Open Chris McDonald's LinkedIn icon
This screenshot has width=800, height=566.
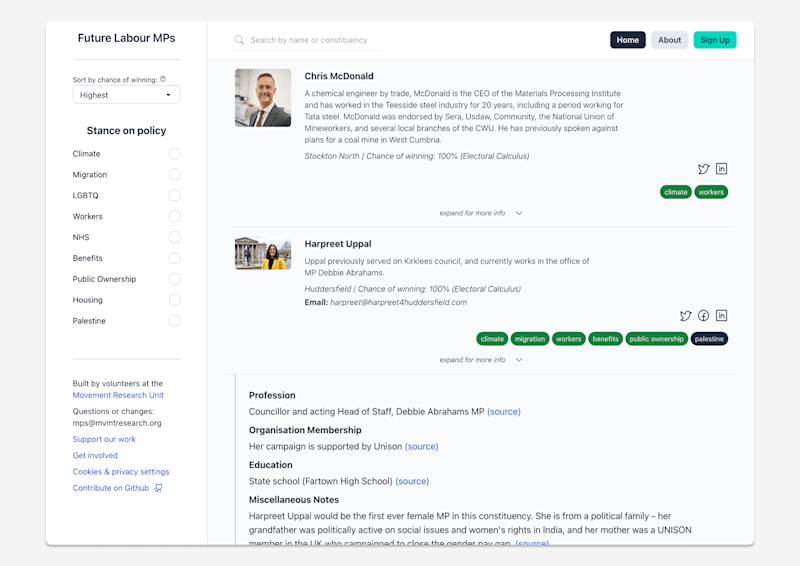point(721,168)
